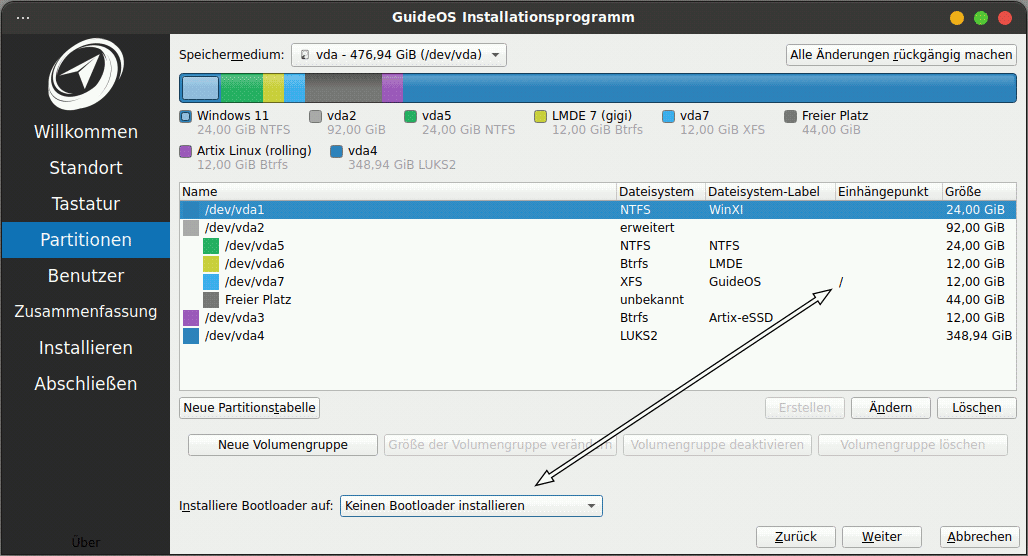Click the 348,94 GiB size cell
The width and height of the screenshot is (1028, 556).
[979, 336]
